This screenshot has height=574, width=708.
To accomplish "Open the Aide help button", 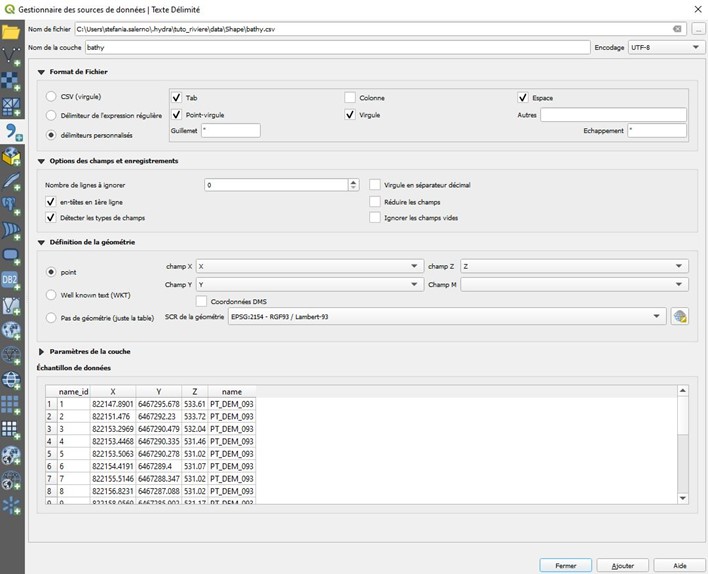I will point(680,565).
